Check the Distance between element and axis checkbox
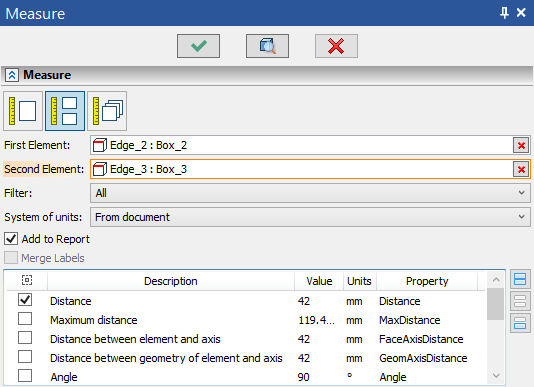This screenshot has width=534, height=387. coord(25,338)
